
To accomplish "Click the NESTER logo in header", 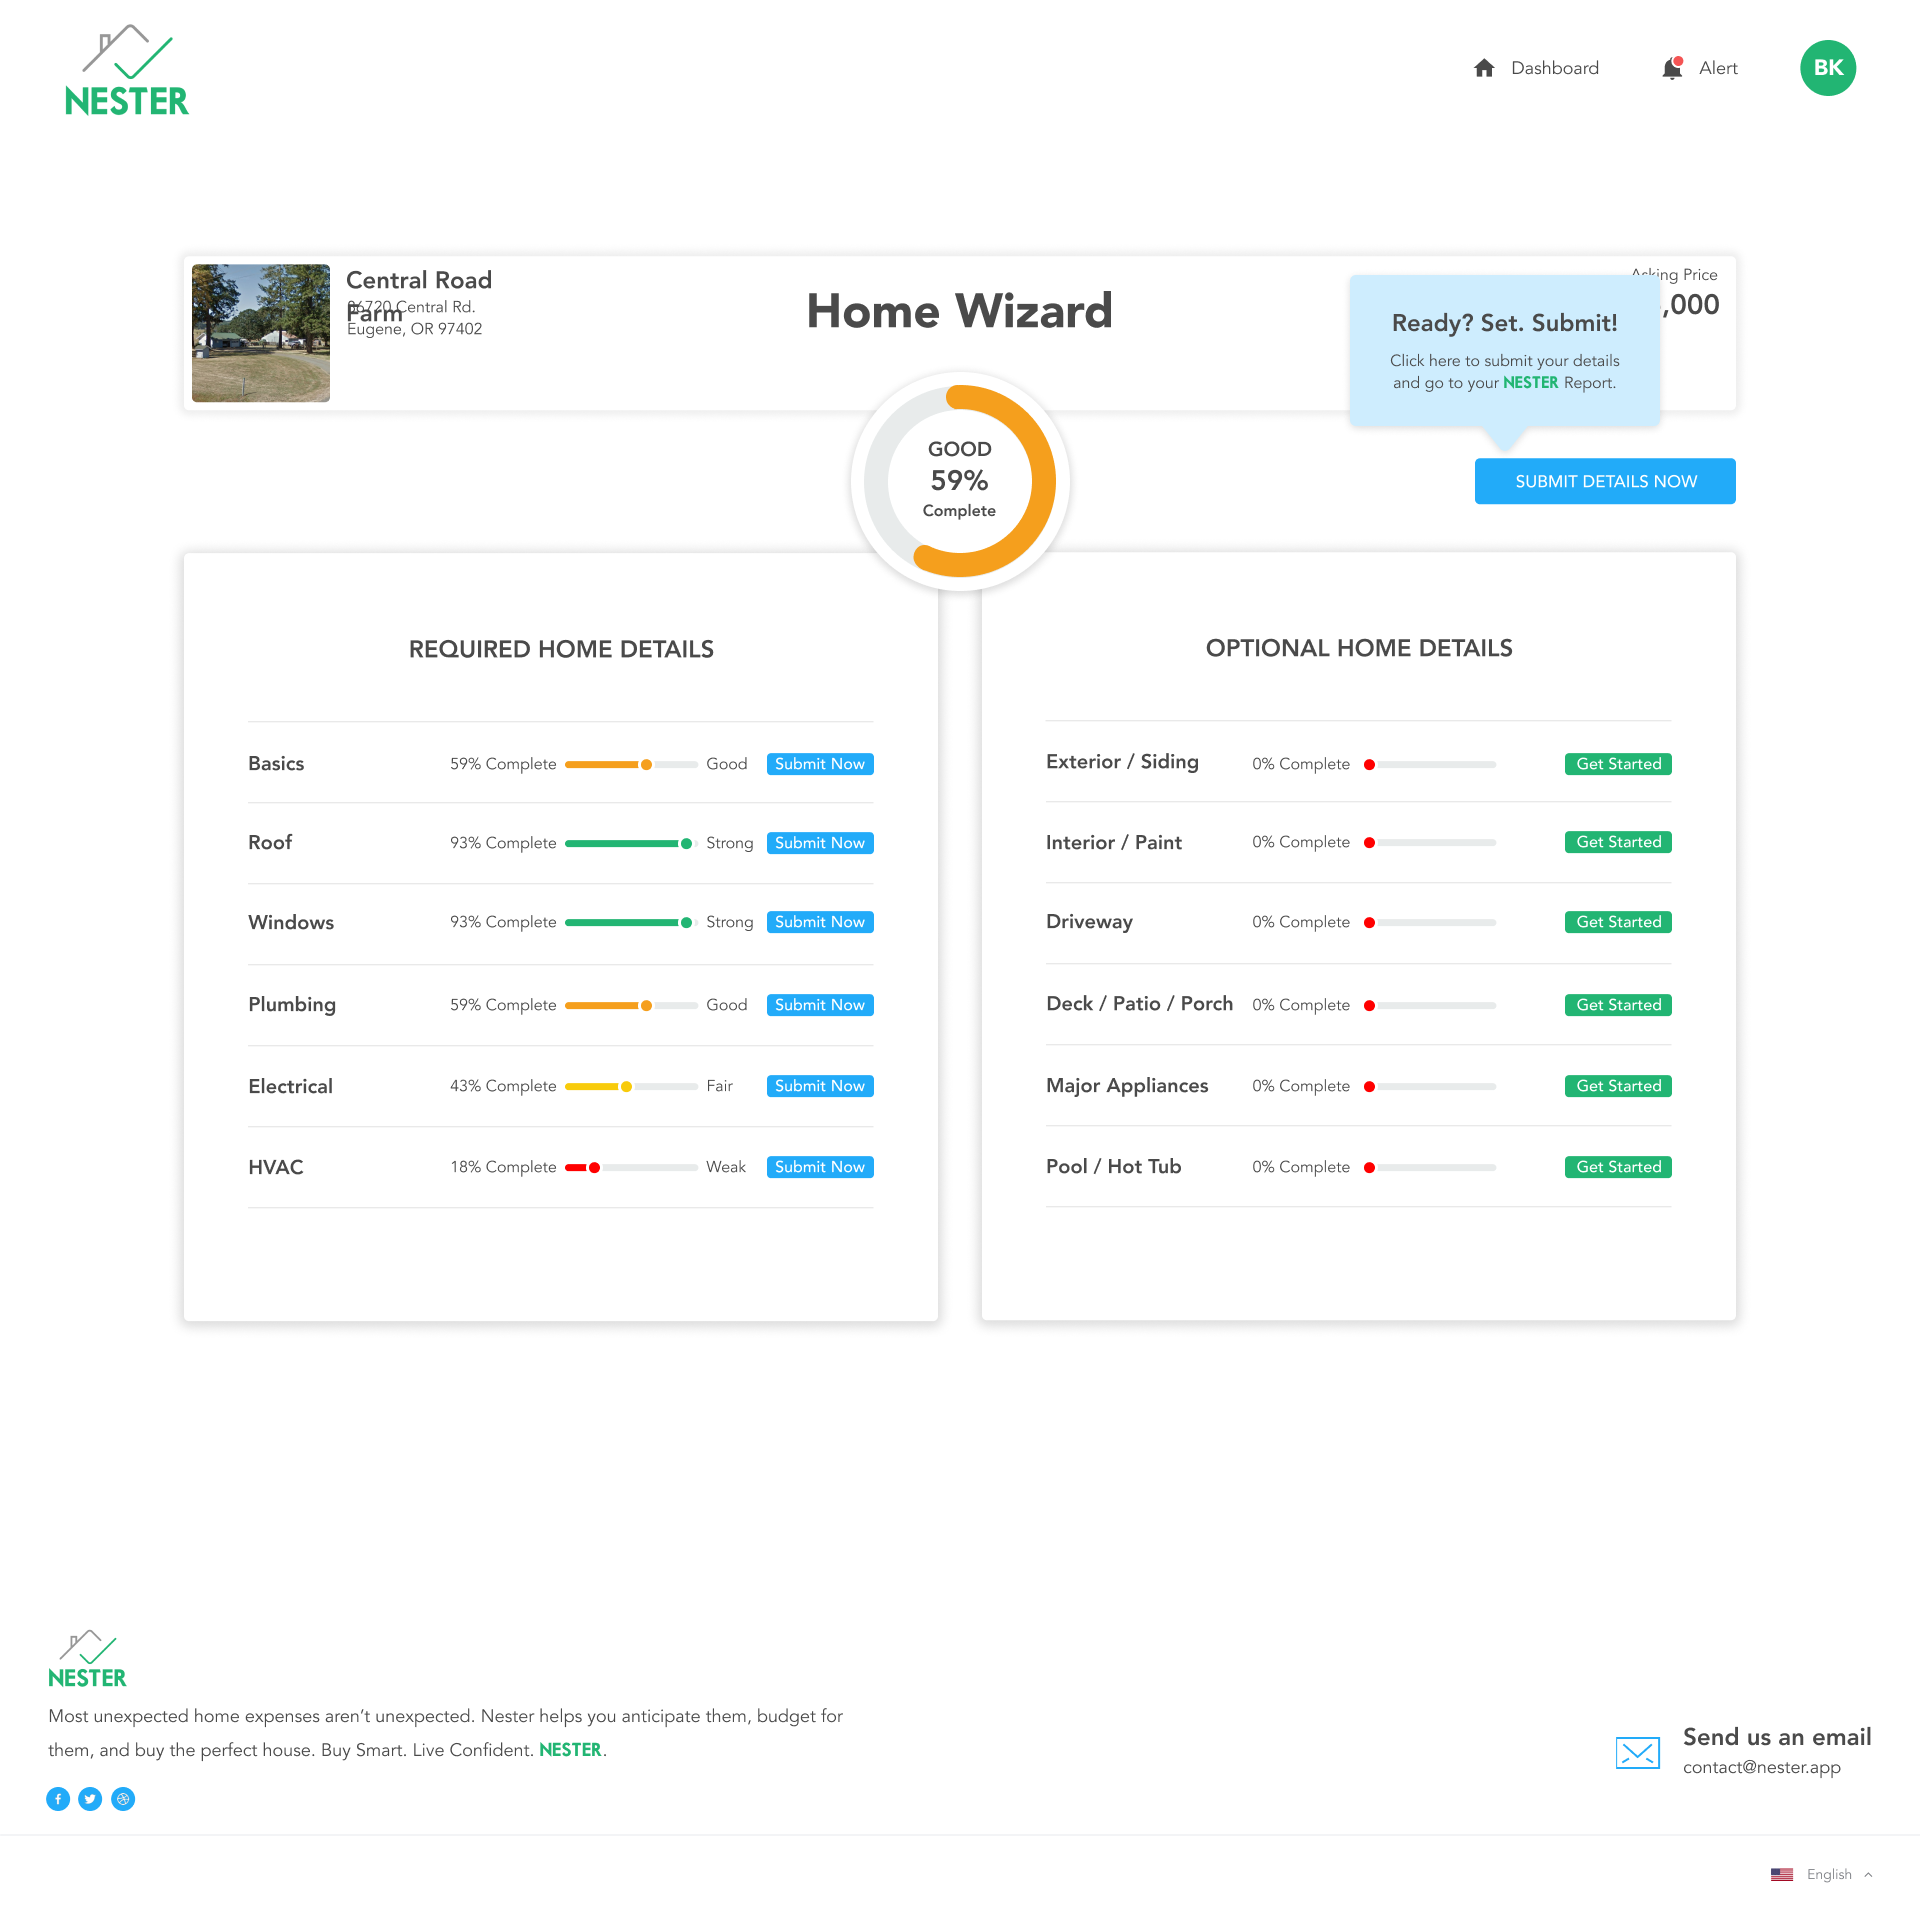I will [x=127, y=70].
